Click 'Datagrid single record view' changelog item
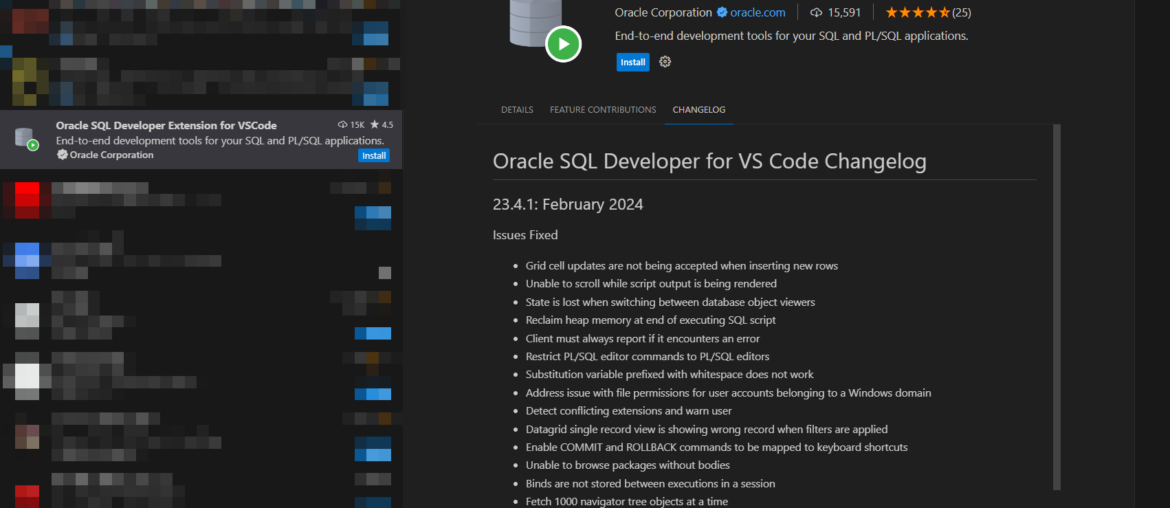 707,429
